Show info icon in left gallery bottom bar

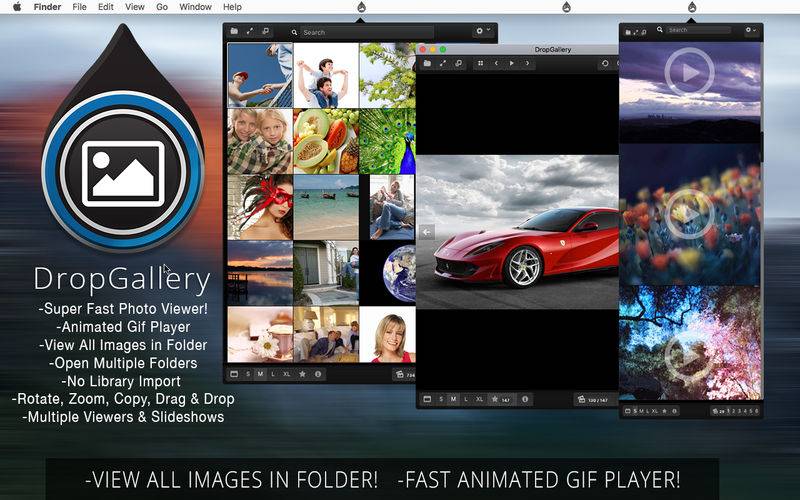click(318, 374)
